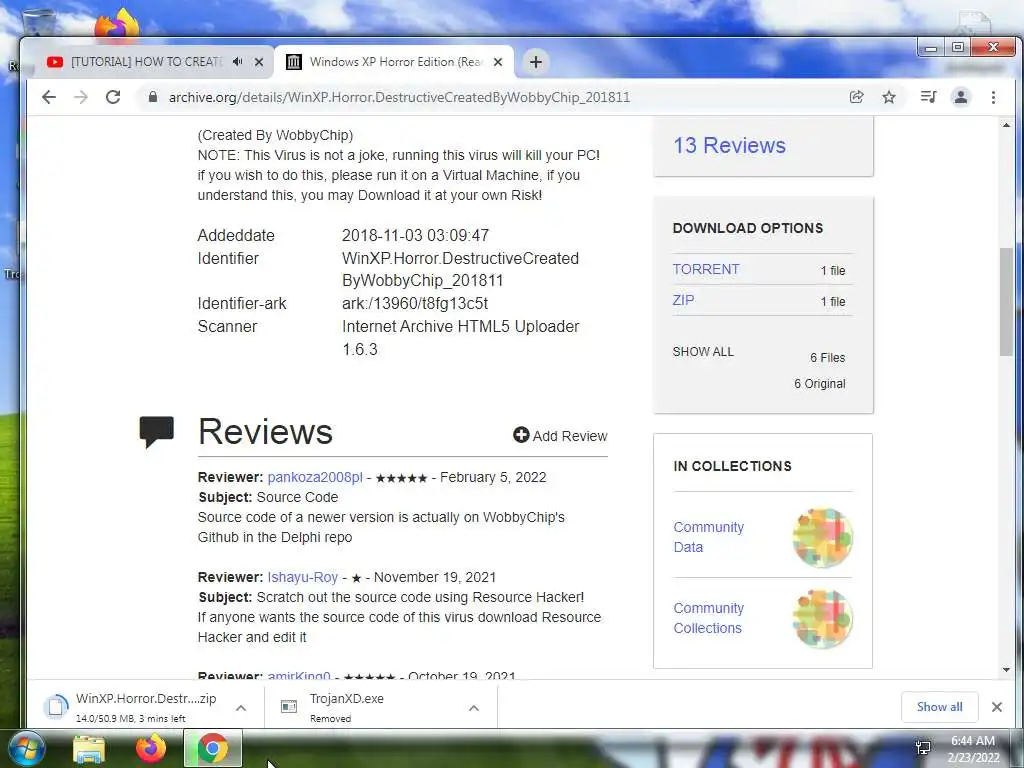Image resolution: width=1024 pixels, height=768 pixels.
Task: Click the DOWNLOAD OPTIONS heading
Action: coord(748,228)
